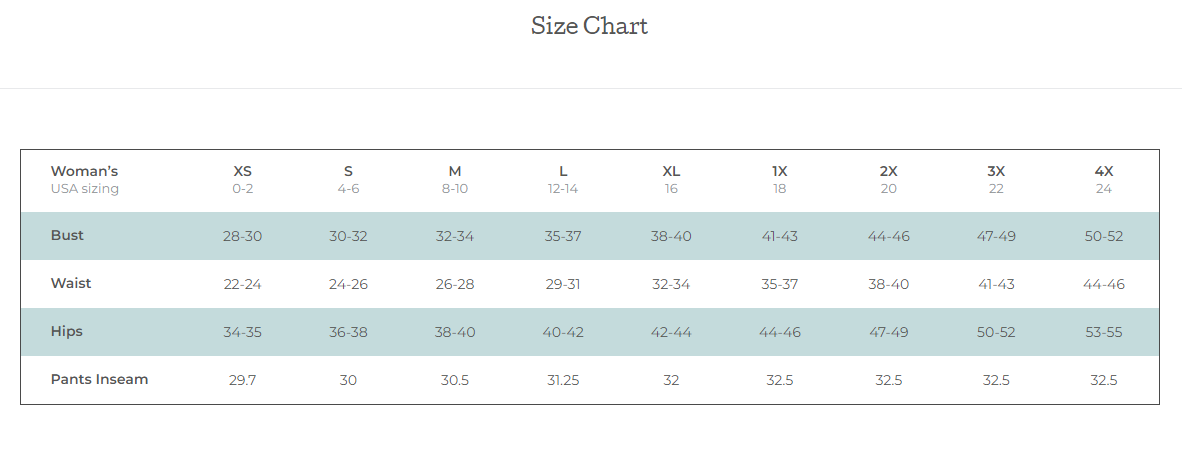Screen dimensions: 1182x450
Task: Click the Woman's USA sizing label
Action: [x=85, y=180]
